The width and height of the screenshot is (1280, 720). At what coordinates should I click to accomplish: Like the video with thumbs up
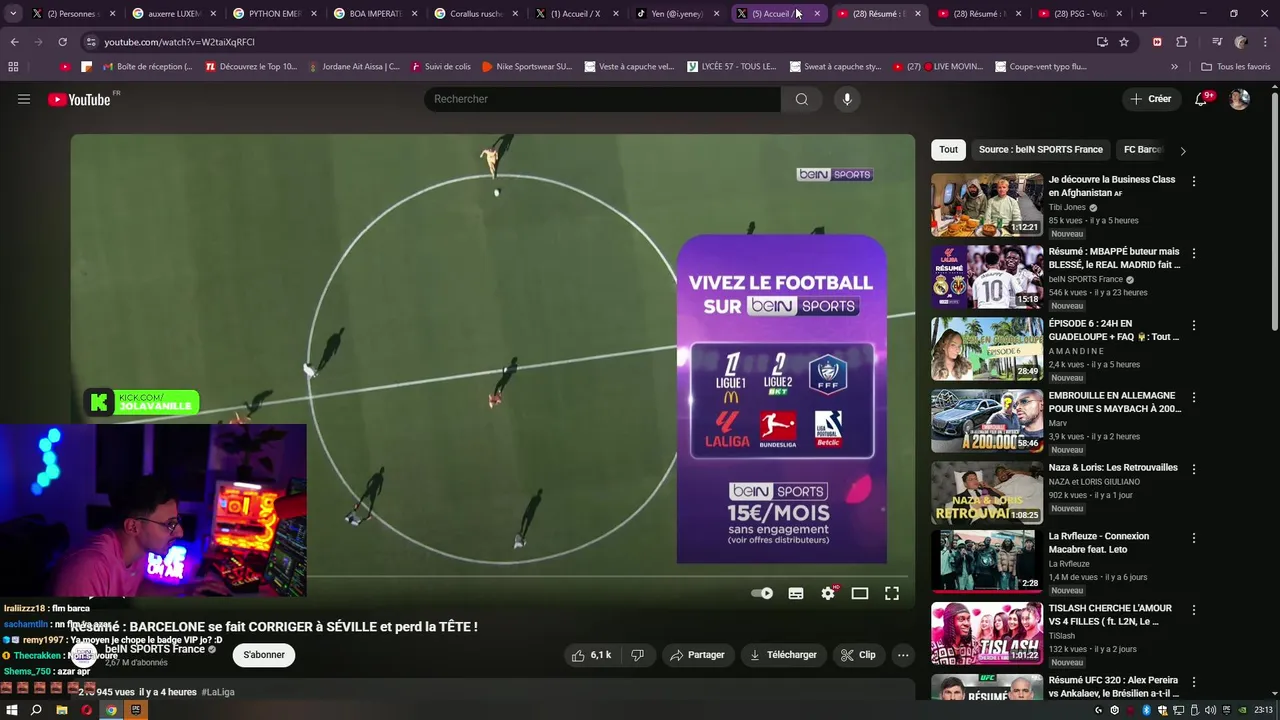click(590, 655)
